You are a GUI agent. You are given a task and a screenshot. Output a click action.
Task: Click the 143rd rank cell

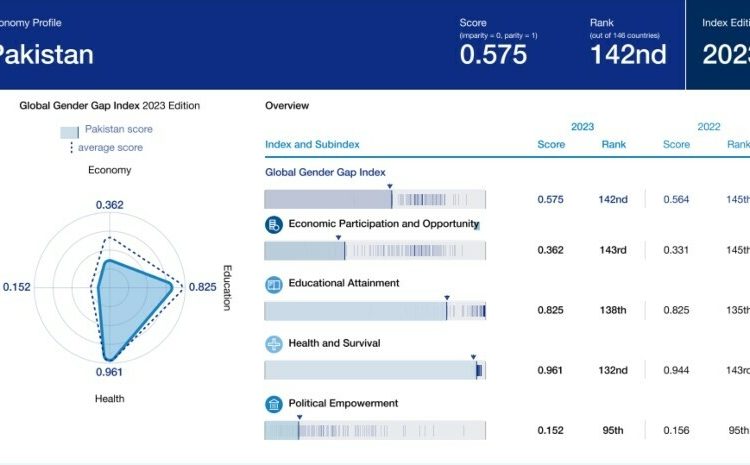tap(613, 250)
